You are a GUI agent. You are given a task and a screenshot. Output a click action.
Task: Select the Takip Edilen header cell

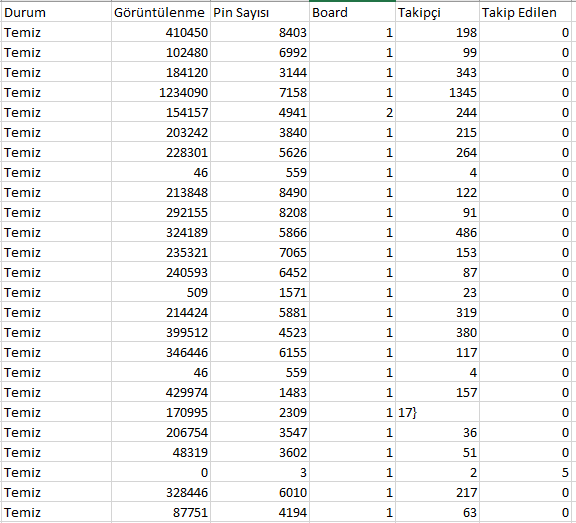525,12
